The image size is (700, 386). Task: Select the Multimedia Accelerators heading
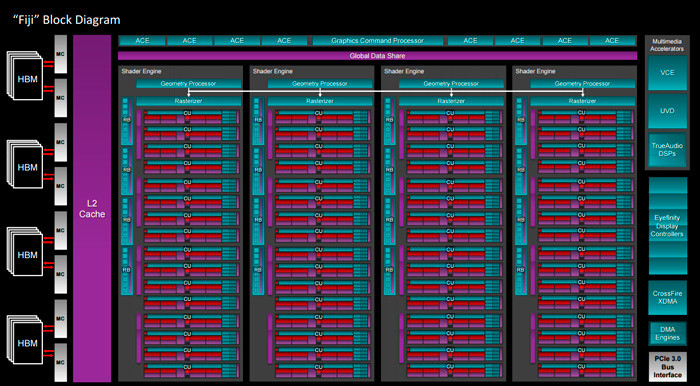(x=667, y=45)
